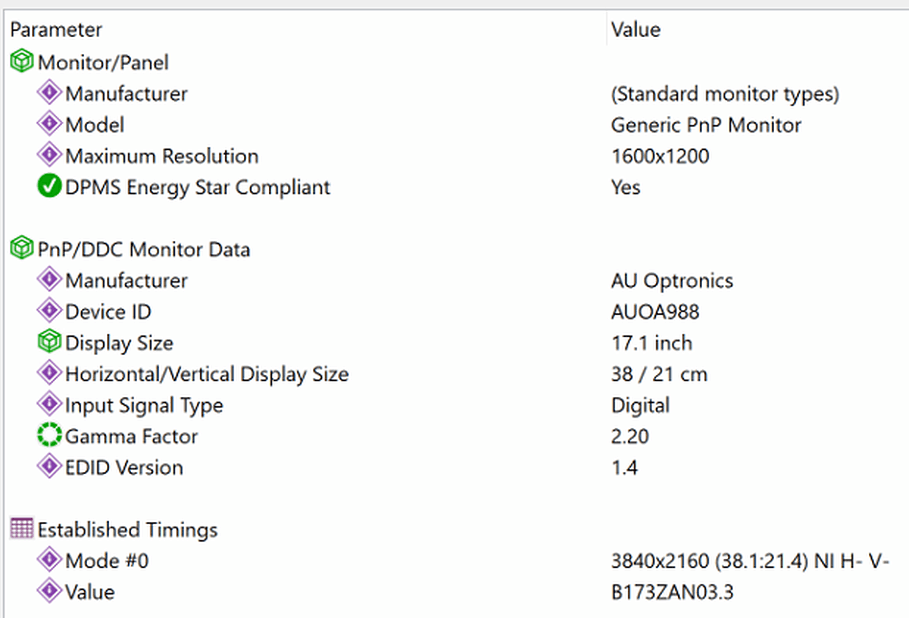The width and height of the screenshot is (909, 618).
Task: Select the Generic PnP Monitor value
Action: (706, 125)
